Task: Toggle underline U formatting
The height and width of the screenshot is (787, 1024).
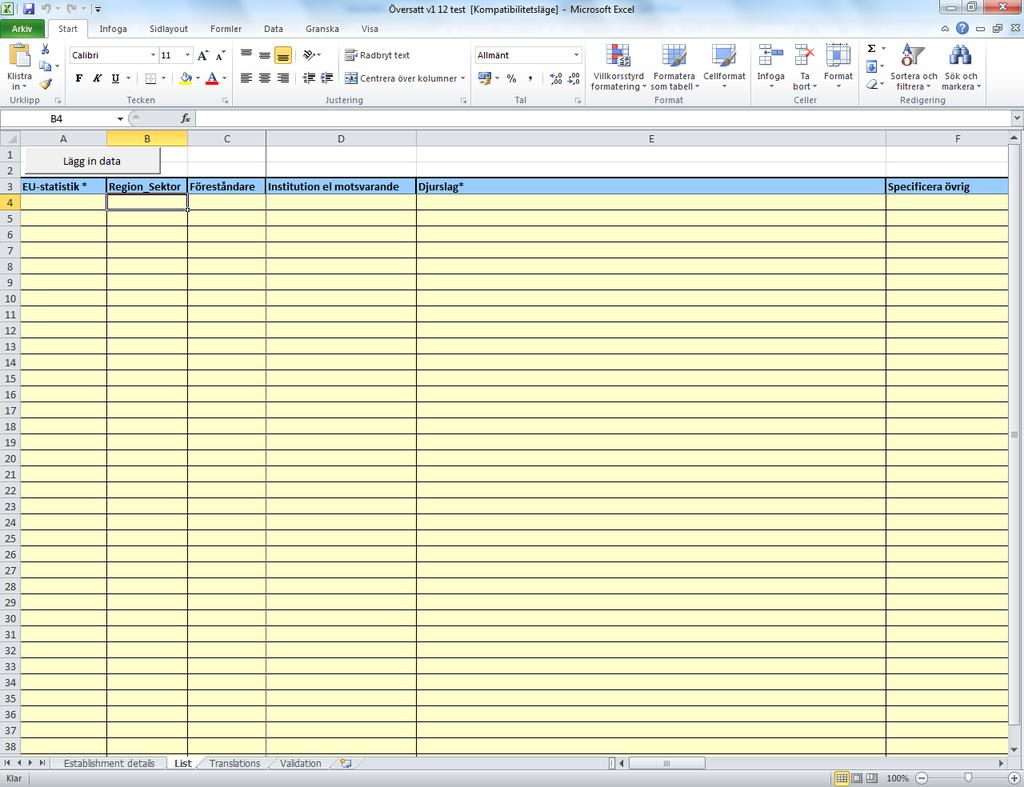Action: pos(116,78)
